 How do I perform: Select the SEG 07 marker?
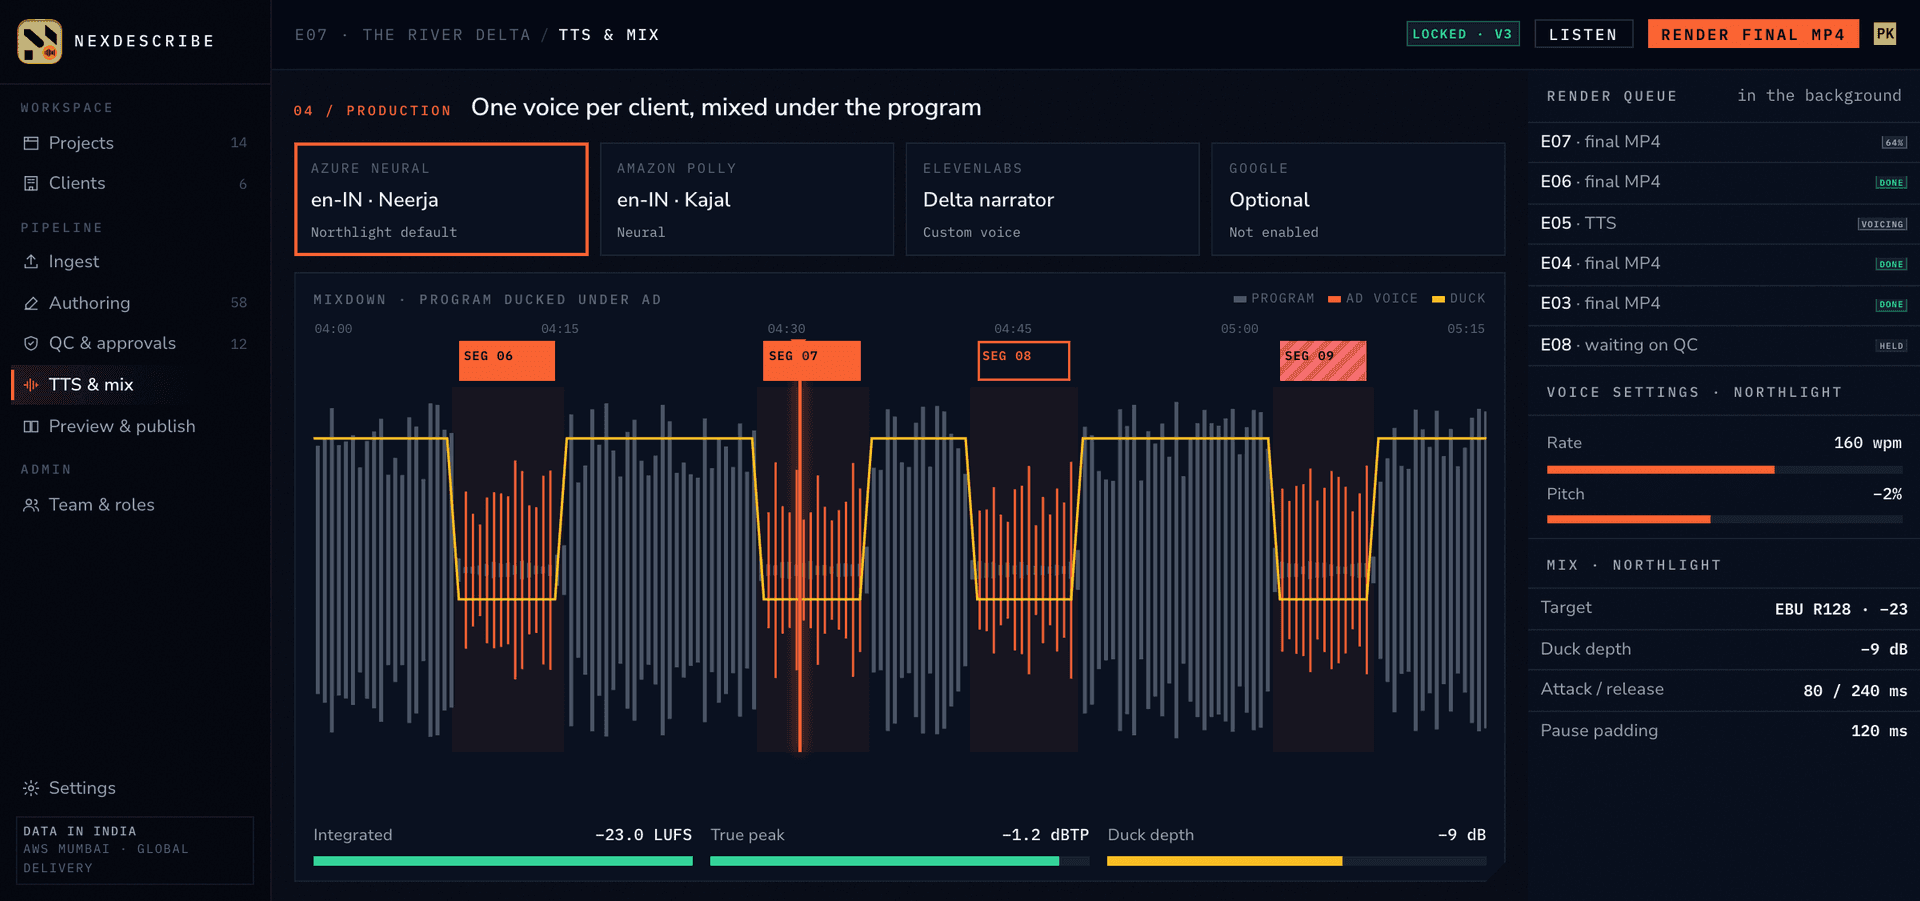pyautogui.click(x=812, y=361)
